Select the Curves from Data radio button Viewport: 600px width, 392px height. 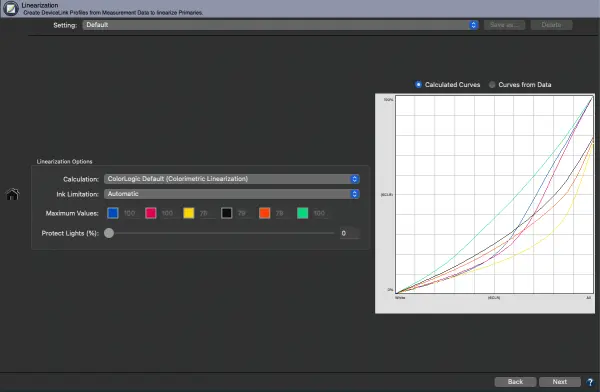pyautogui.click(x=492, y=85)
